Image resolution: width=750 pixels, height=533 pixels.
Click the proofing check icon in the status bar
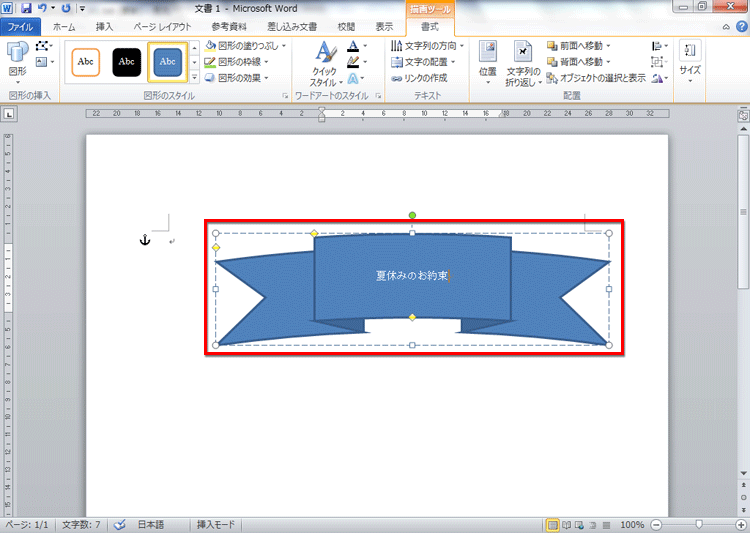(120, 525)
